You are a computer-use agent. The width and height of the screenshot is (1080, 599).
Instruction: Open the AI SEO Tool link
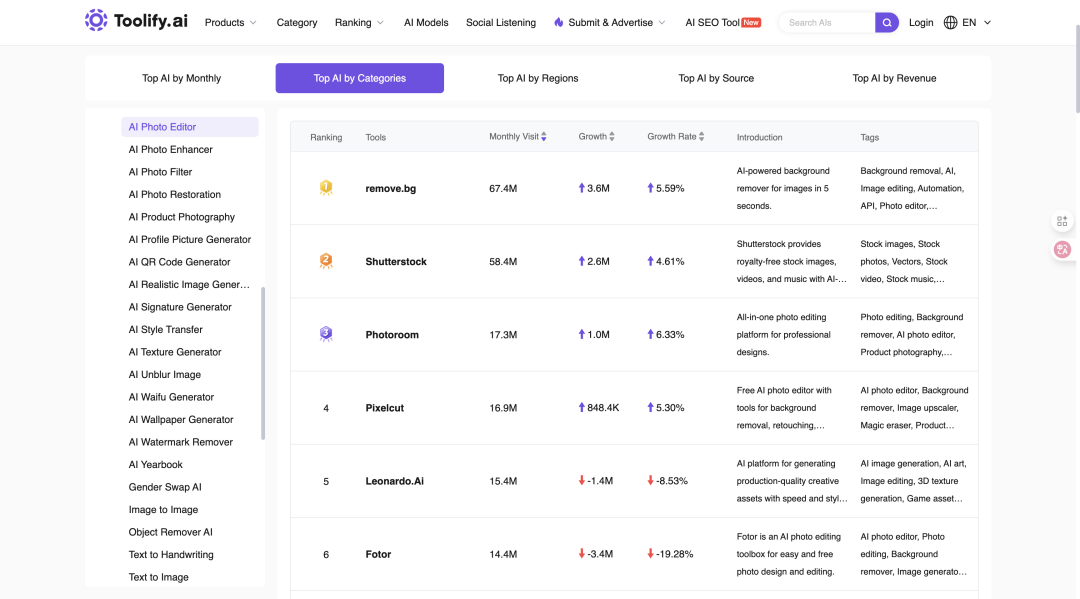(712, 23)
